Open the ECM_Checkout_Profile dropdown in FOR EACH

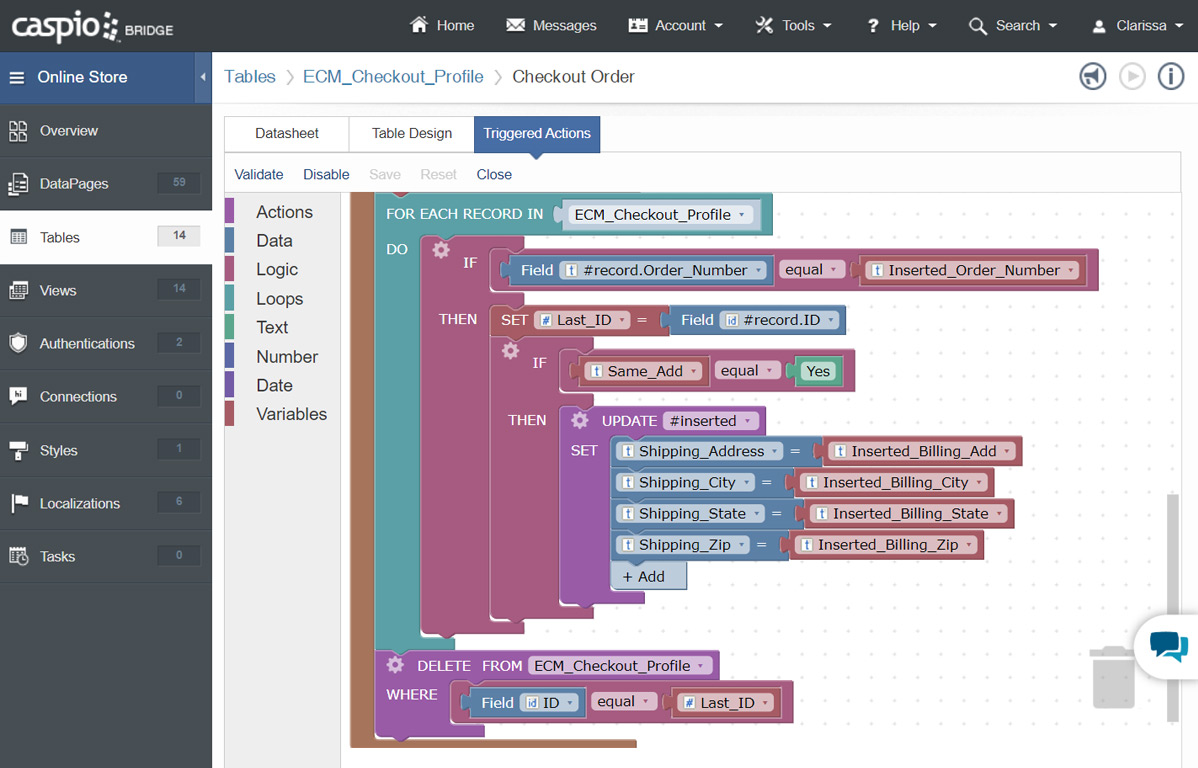coord(660,215)
